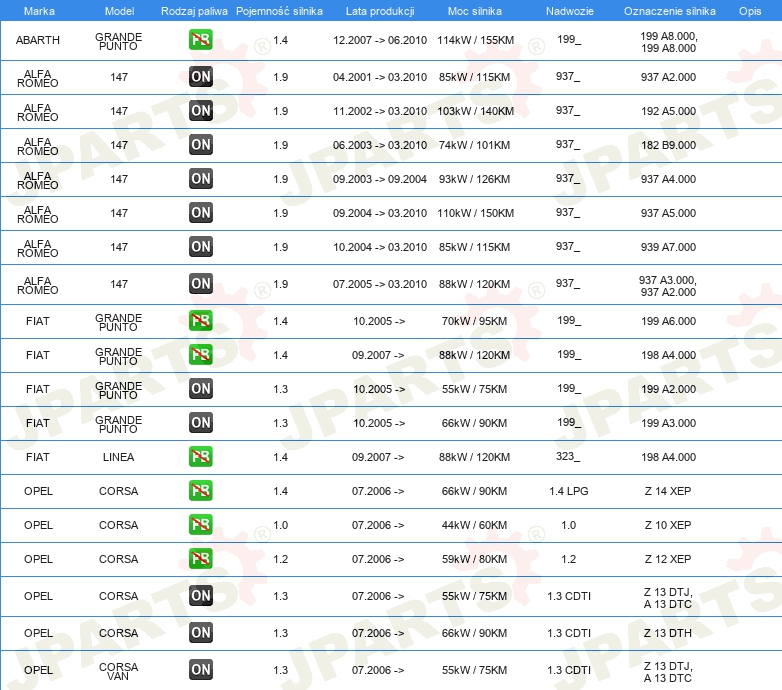This screenshot has height=690, width=782.
Task: Click the ABARTH brand cell
Action: pos(38,40)
